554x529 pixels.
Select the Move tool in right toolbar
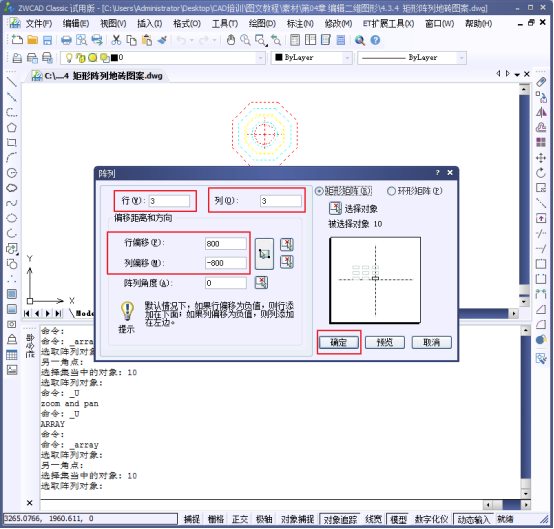pos(541,158)
